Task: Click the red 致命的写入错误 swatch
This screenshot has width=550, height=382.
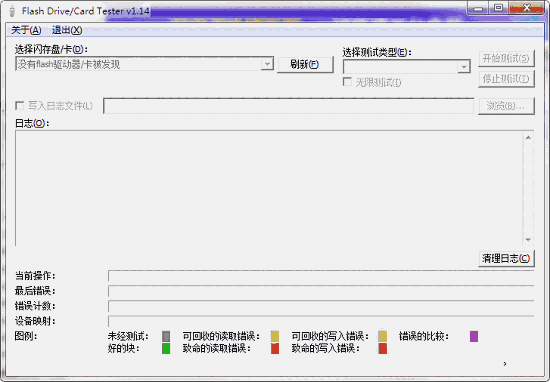Action: click(383, 348)
